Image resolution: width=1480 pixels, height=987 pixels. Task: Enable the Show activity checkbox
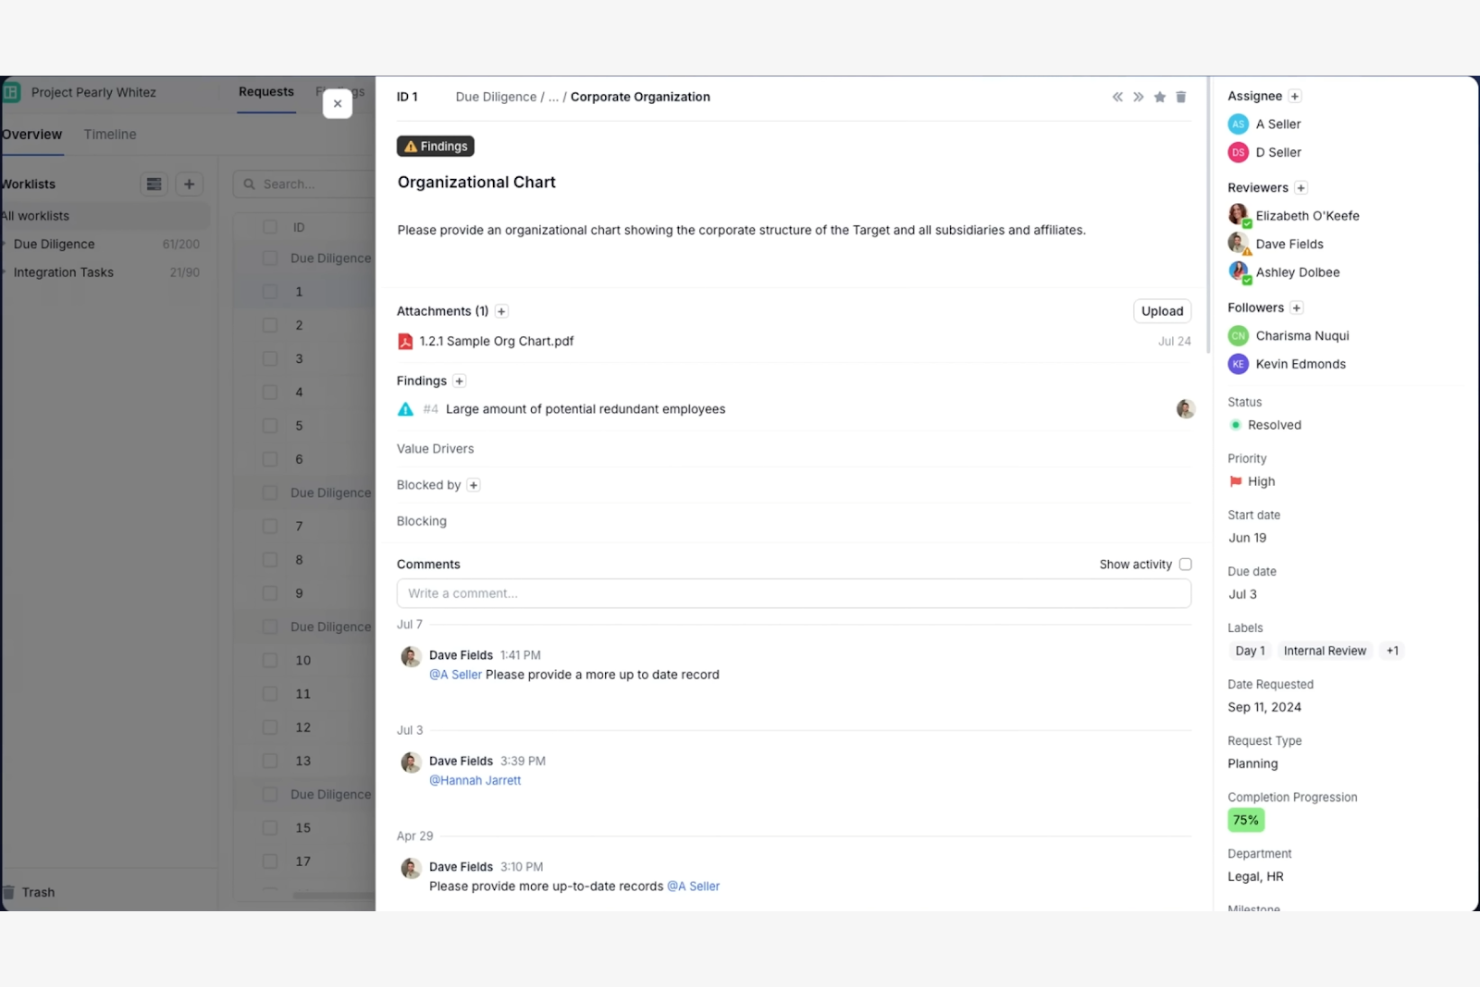pyautogui.click(x=1185, y=564)
